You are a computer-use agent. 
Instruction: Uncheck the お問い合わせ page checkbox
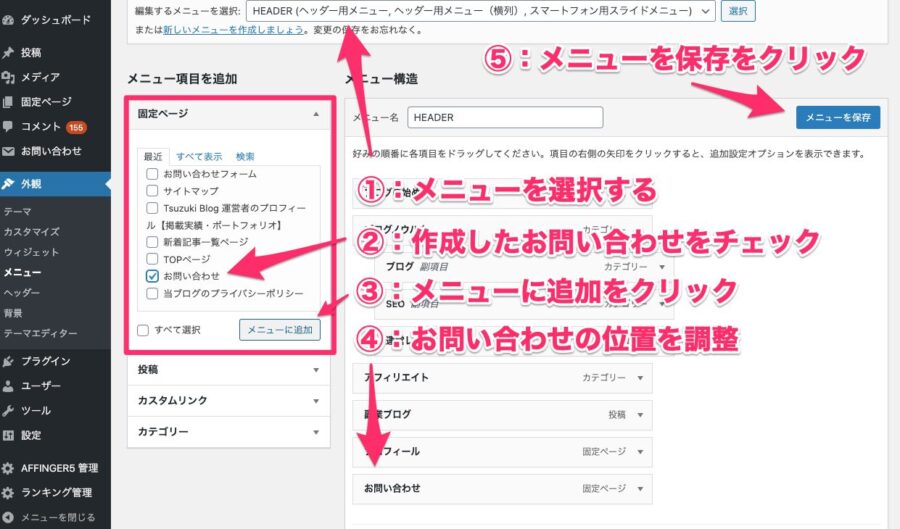coord(152,276)
